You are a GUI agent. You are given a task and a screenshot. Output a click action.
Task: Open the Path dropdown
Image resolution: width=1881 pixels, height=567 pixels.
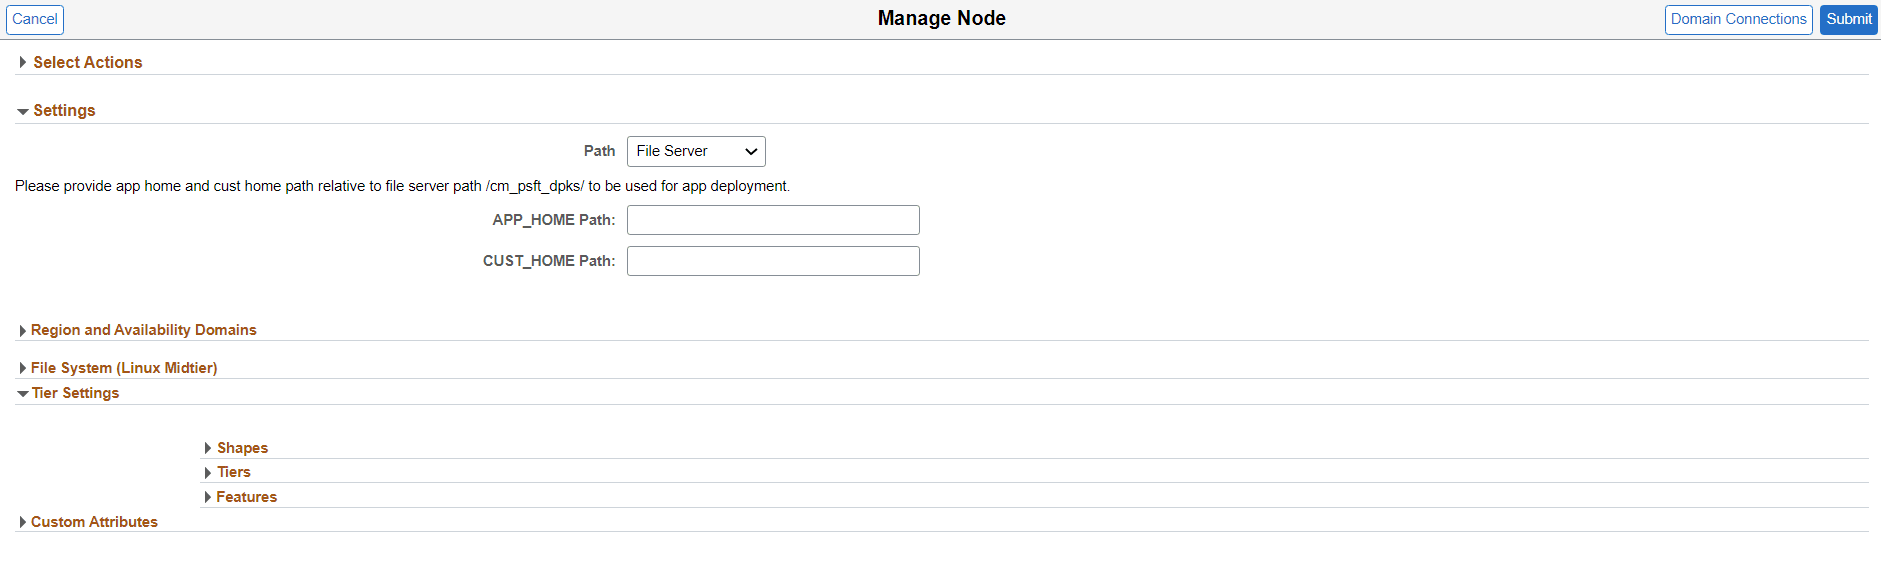pyautogui.click(x=696, y=151)
